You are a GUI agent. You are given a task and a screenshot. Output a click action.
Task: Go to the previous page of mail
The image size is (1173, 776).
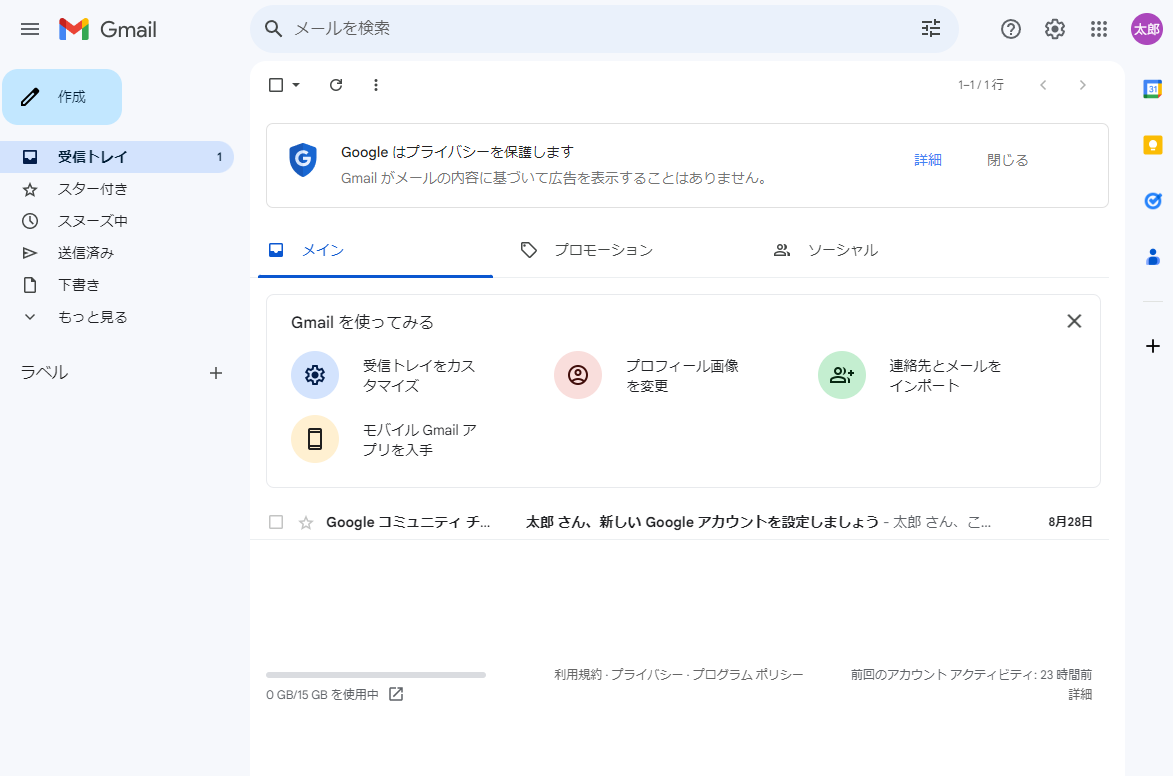click(1043, 85)
